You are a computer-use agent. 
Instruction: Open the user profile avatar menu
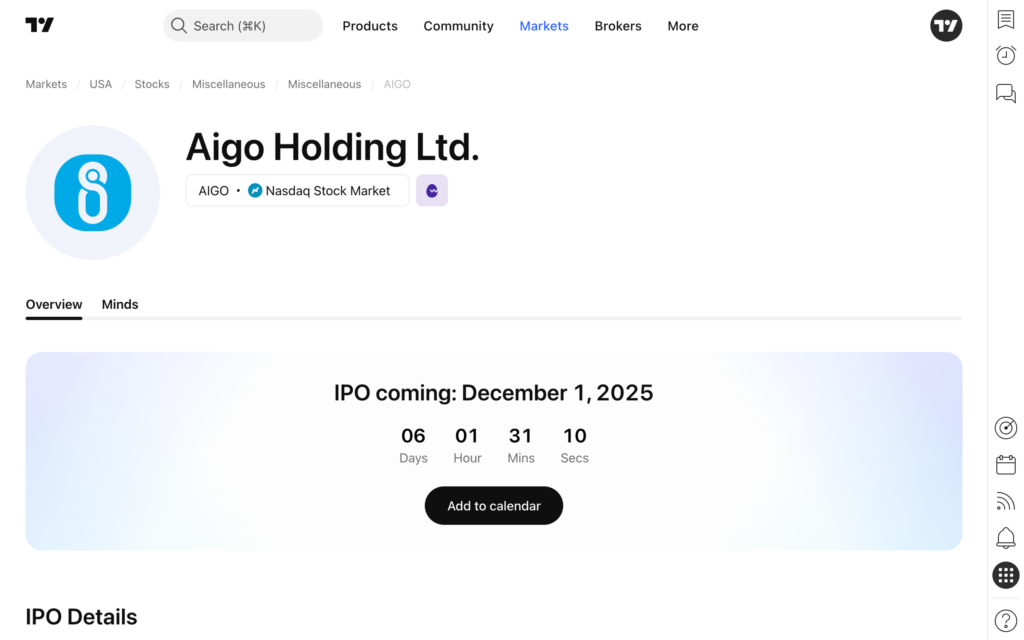tap(946, 26)
